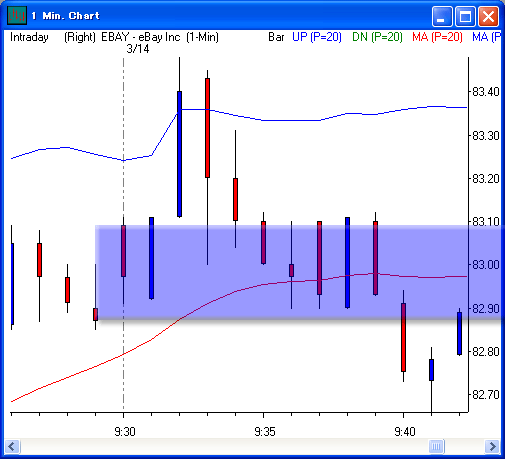Select the red MA (P=20) legend label
Viewport: 505px width, 459px height.
click(437, 37)
